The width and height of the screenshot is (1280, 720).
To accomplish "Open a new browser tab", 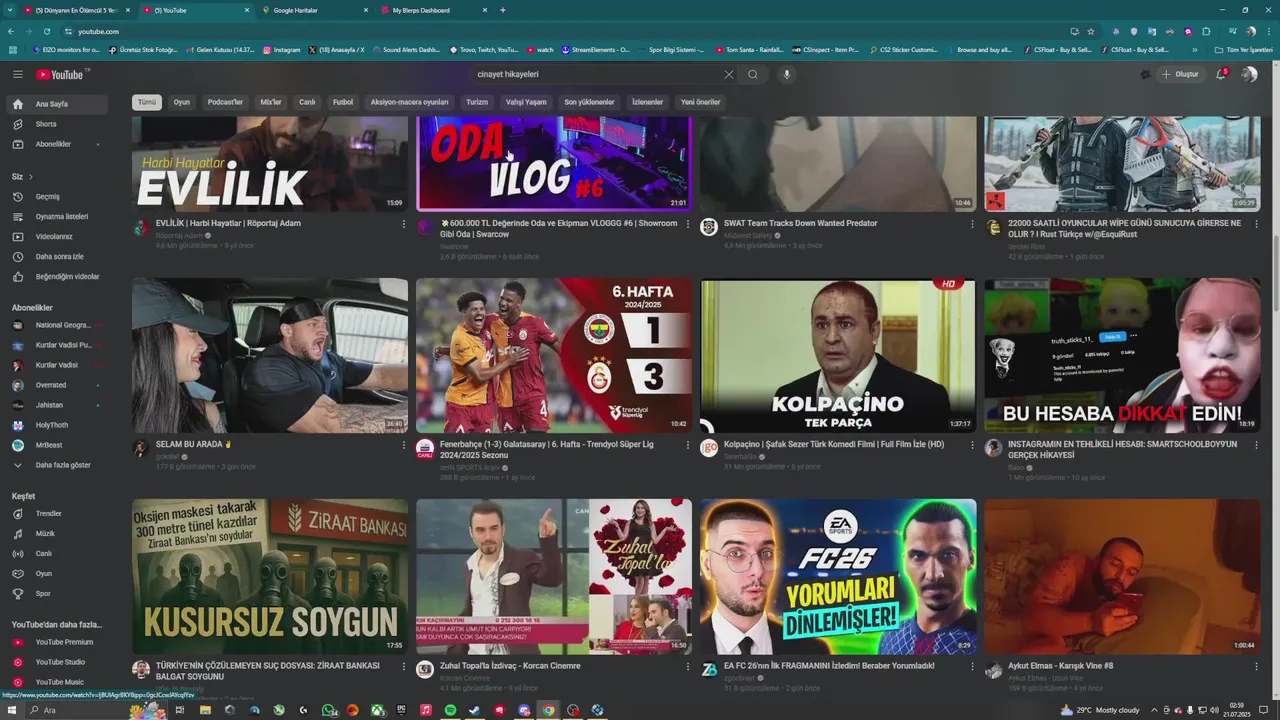I will [502, 10].
